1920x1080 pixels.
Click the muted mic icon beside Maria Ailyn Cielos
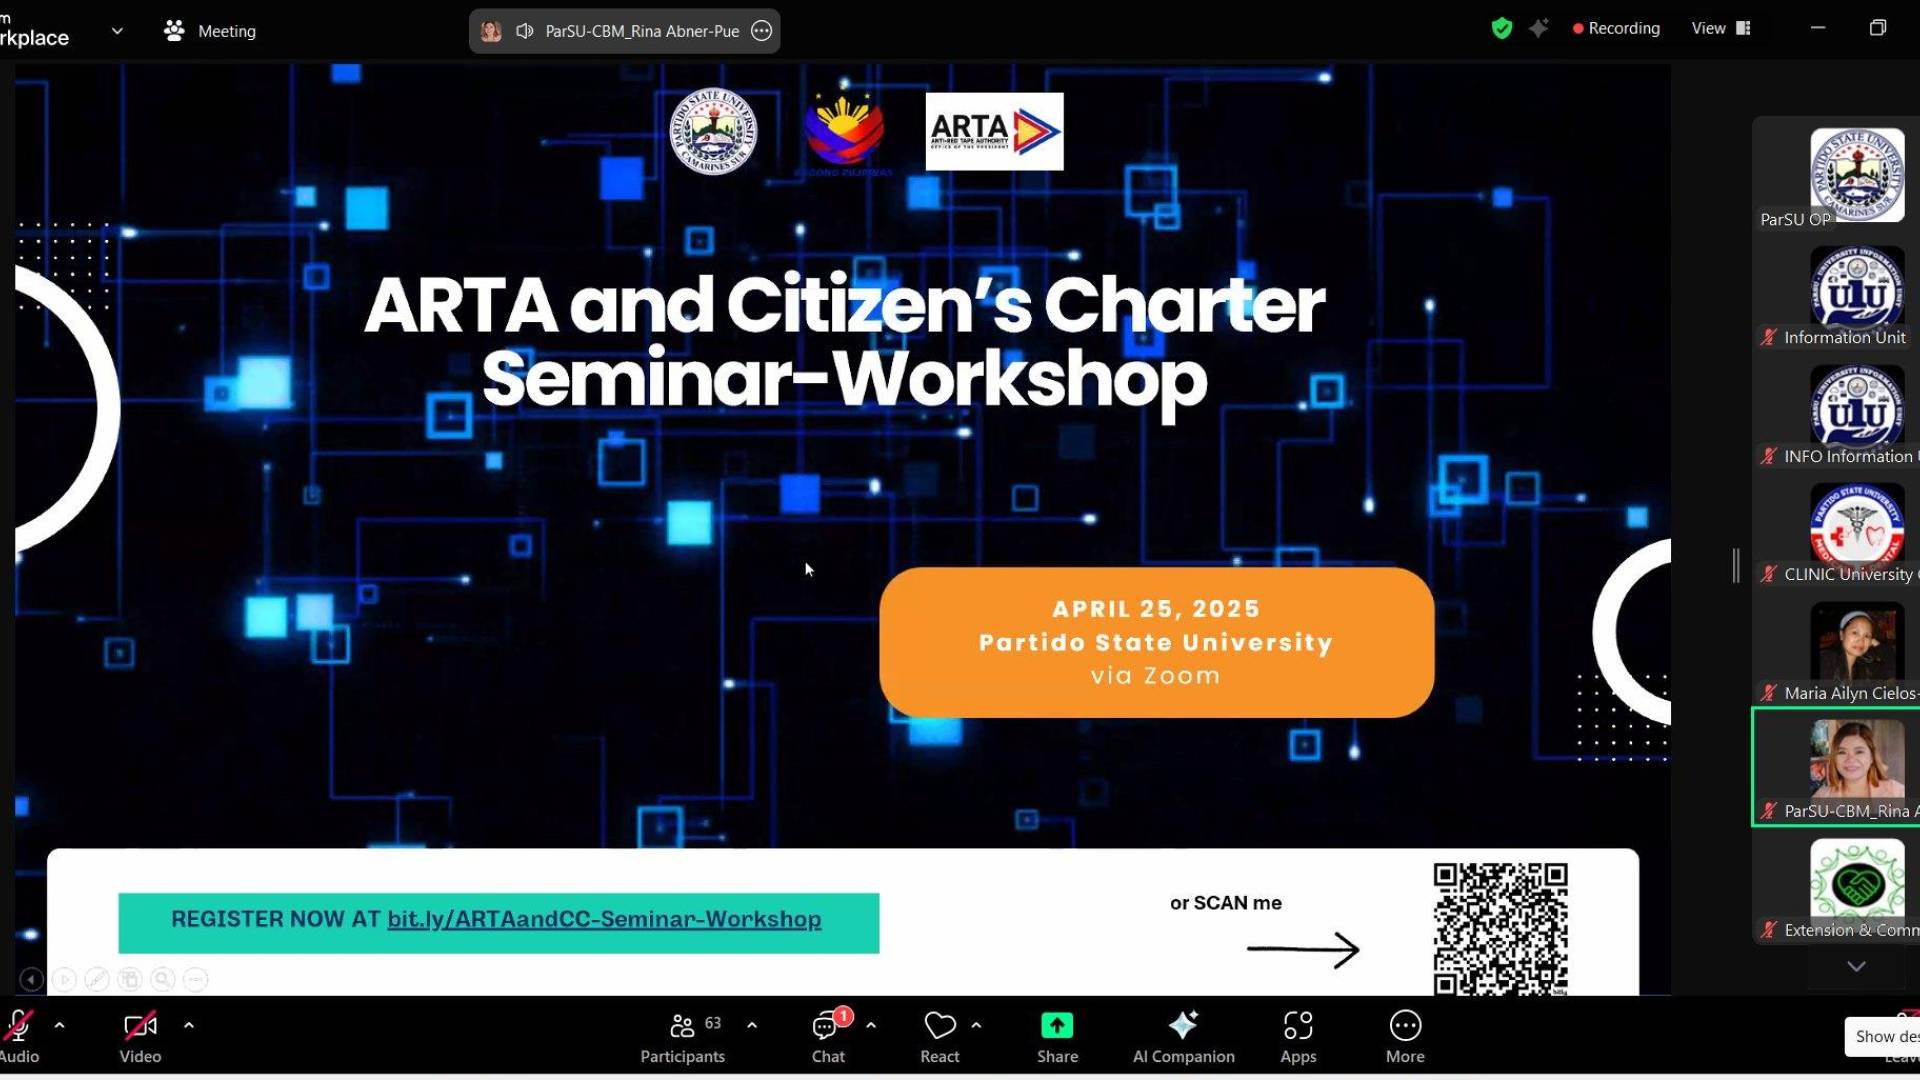pyautogui.click(x=1769, y=692)
